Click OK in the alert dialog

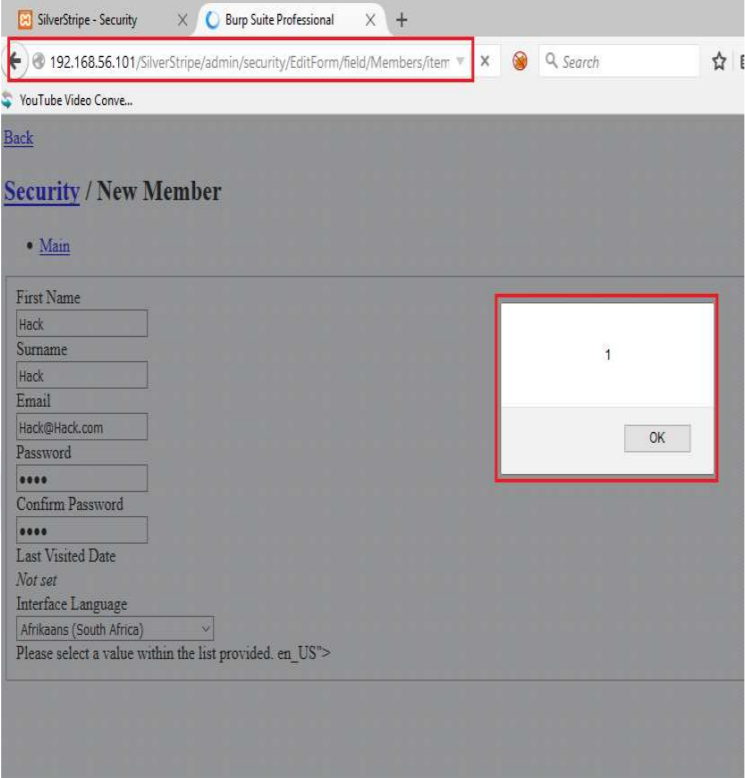click(x=656, y=438)
